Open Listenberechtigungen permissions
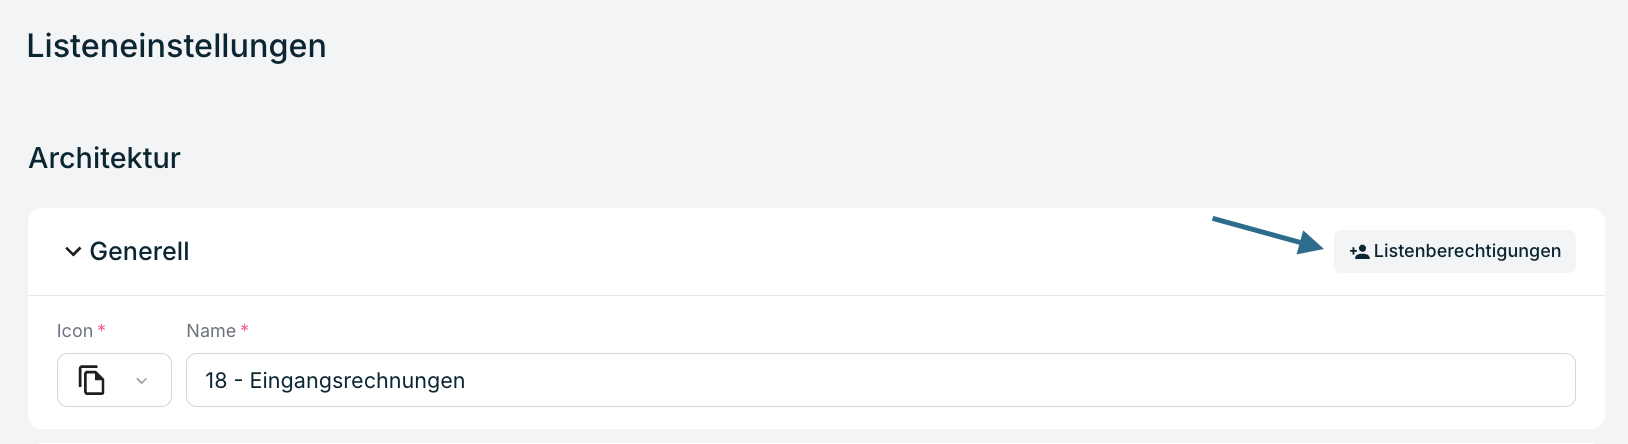This screenshot has height=444, width=1628. tap(1454, 251)
